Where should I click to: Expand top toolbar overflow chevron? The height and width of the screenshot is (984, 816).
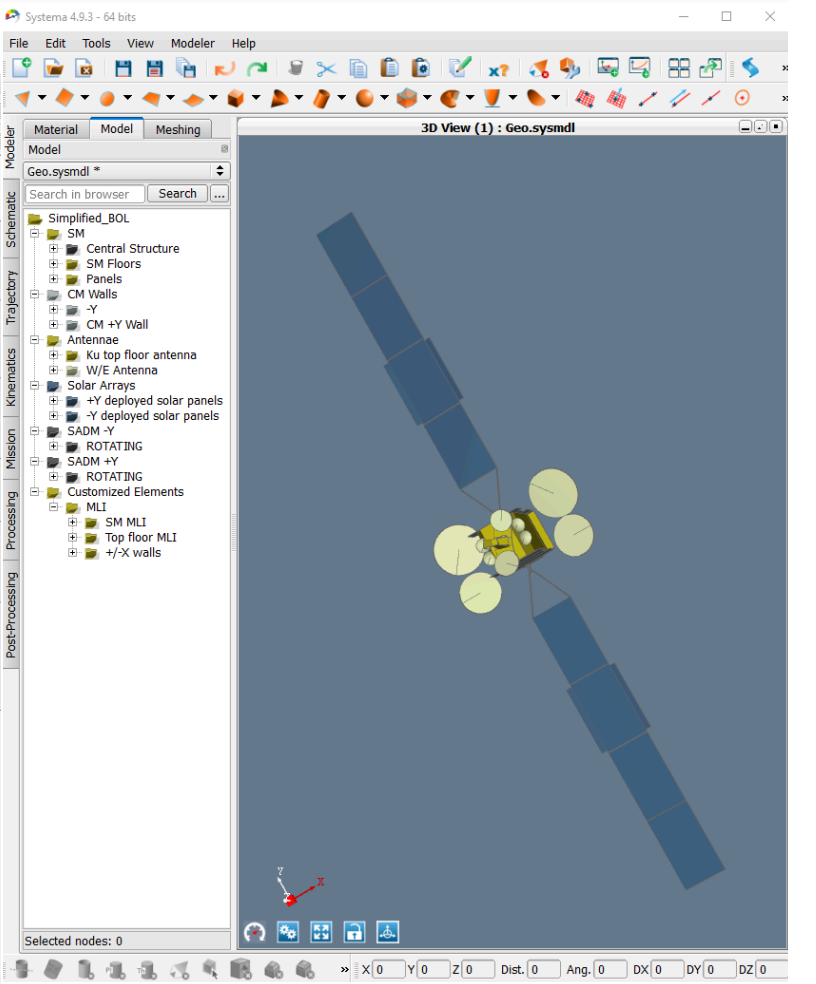(x=784, y=68)
